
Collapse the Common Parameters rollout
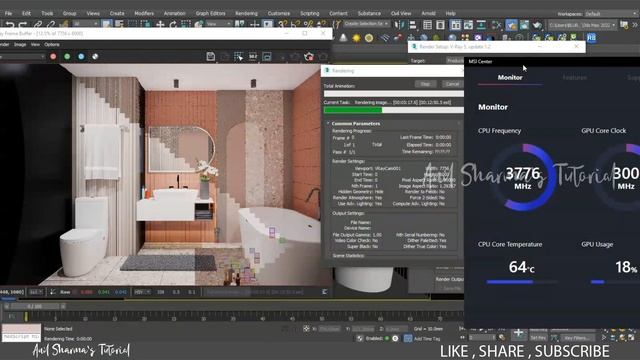[x=356, y=123]
